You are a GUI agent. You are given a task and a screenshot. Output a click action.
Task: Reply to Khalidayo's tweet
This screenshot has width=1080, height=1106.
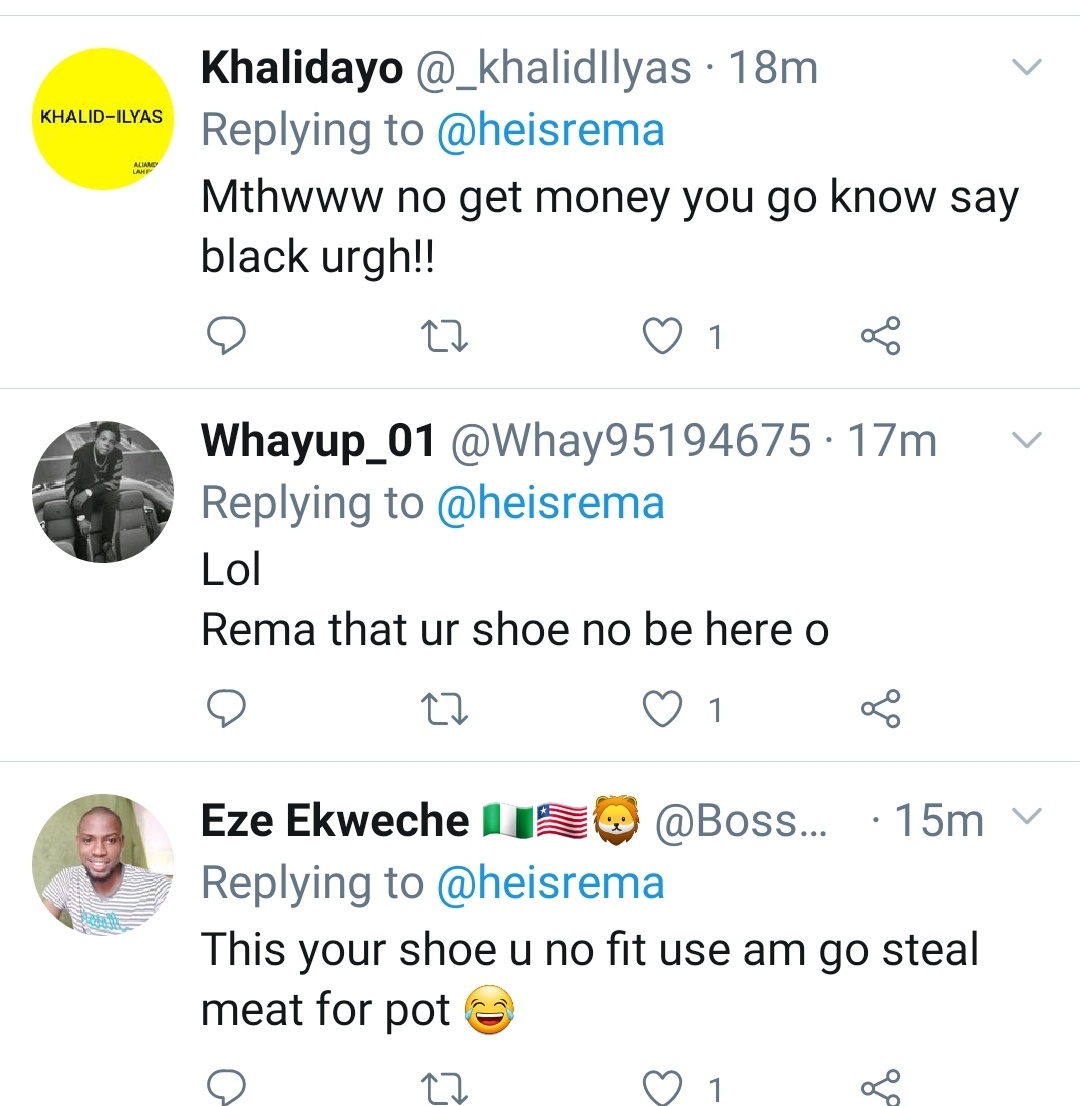tap(226, 337)
